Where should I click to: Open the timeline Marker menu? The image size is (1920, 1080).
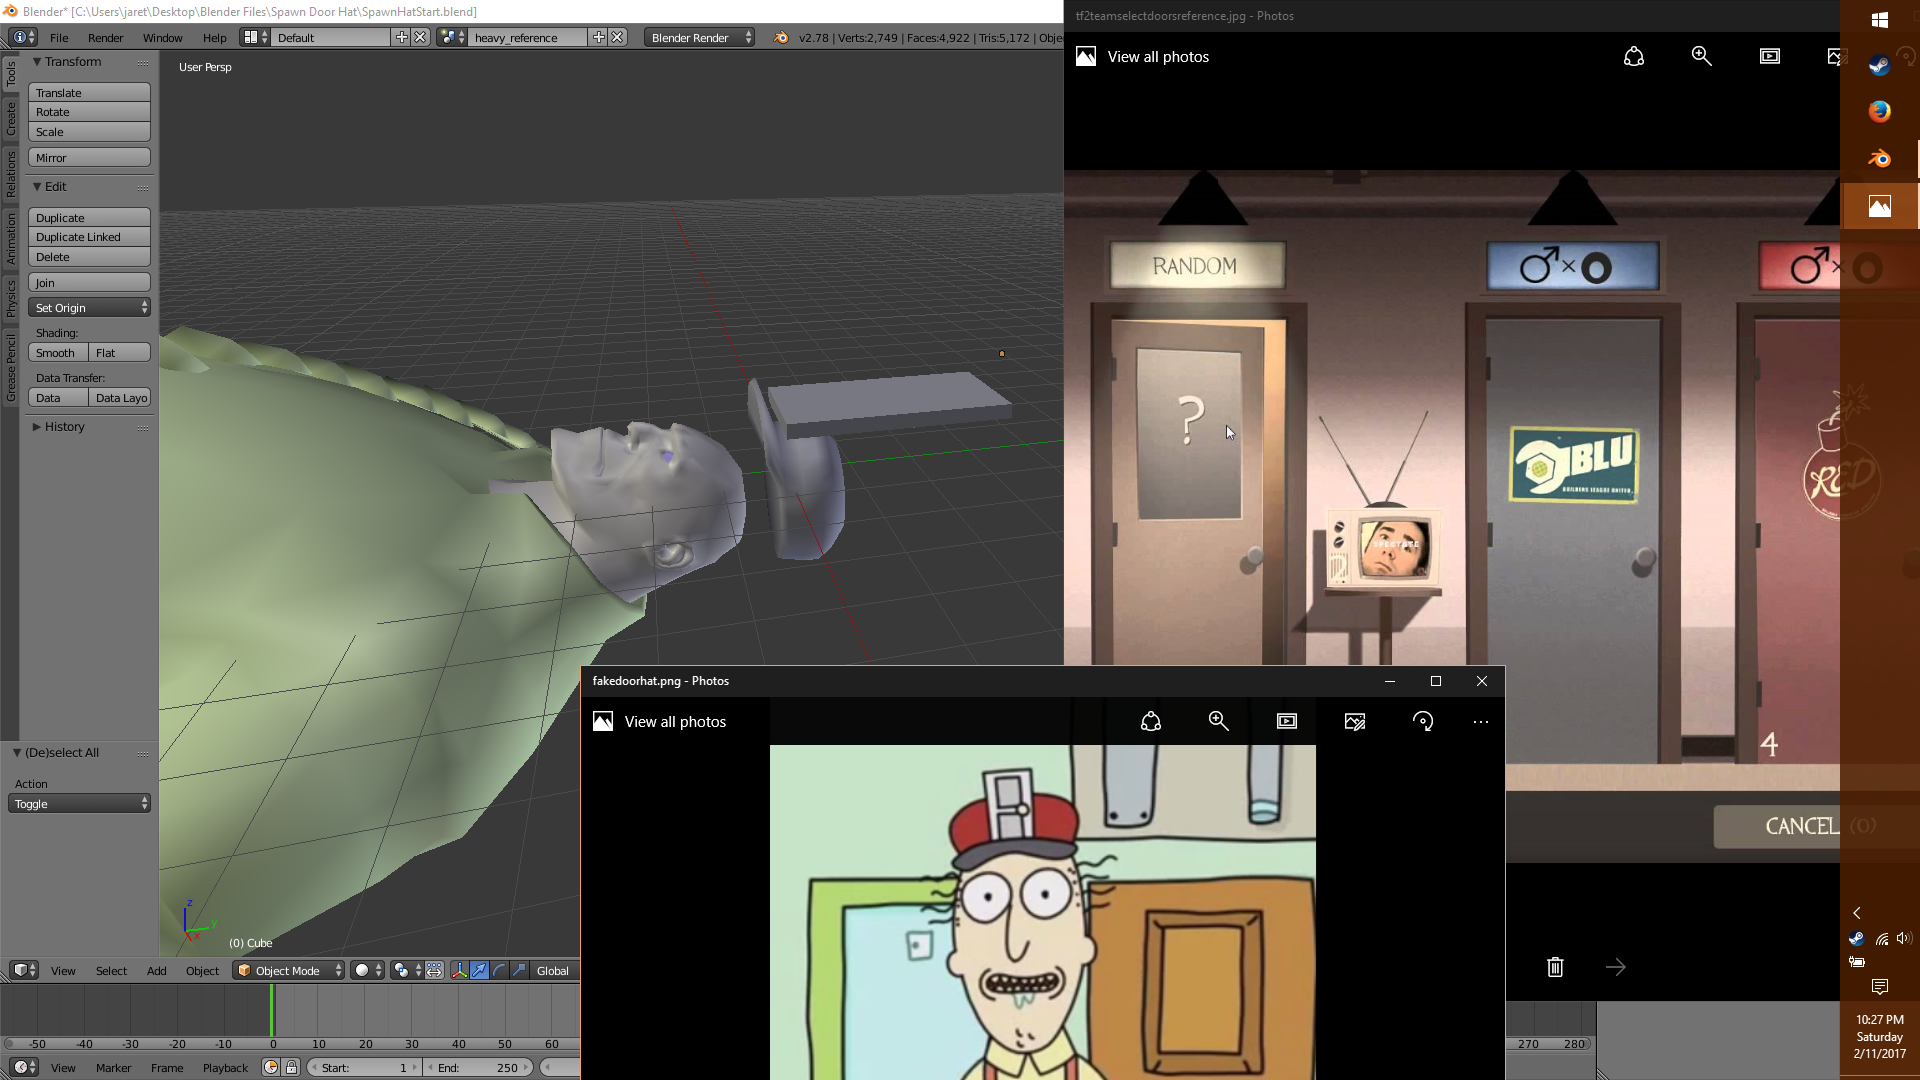pyautogui.click(x=113, y=1068)
